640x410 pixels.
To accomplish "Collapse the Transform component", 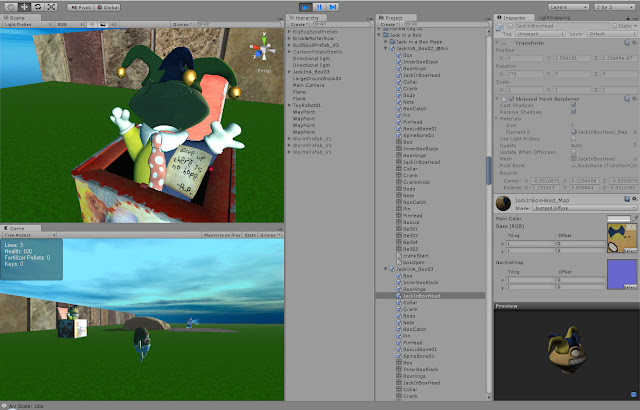I will [497, 43].
